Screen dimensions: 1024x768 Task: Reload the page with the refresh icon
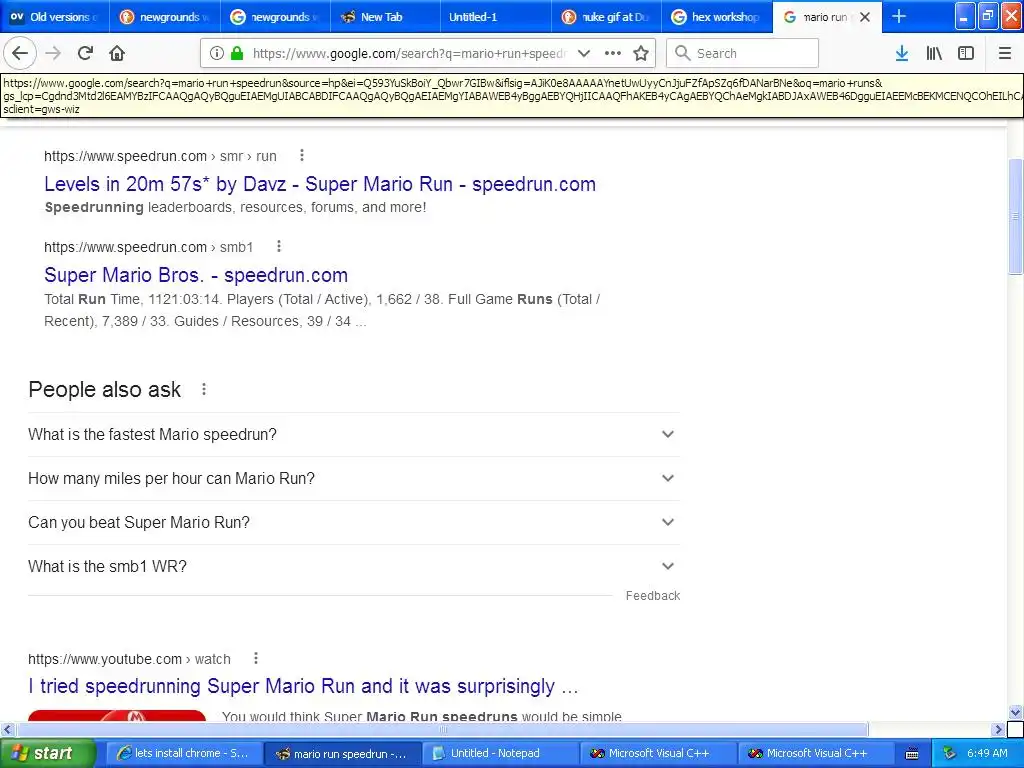(x=85, y=53)
